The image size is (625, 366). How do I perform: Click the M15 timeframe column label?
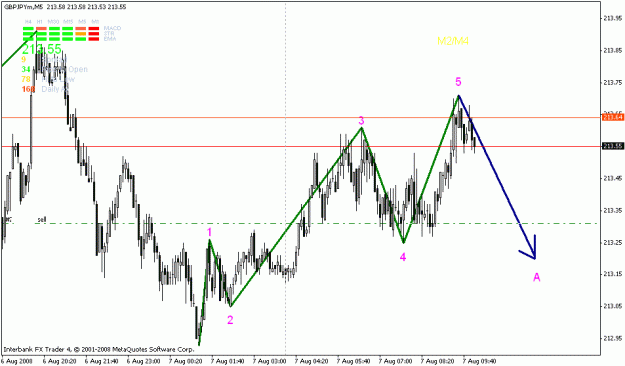click(68, 21)
